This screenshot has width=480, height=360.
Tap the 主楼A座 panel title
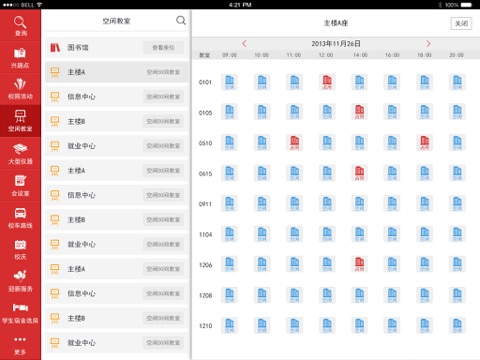[x=336, y=23]
